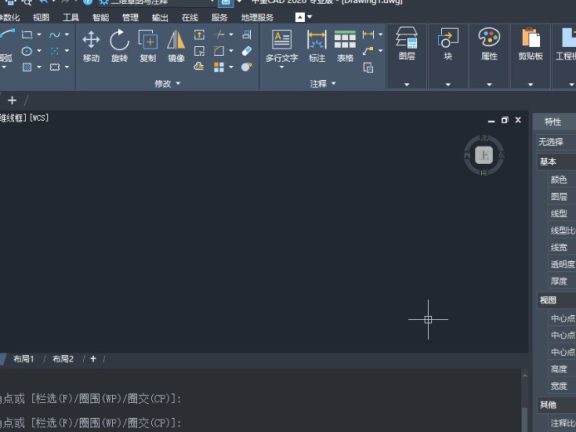The height and width of the screenshot is (432, 576).
Task: Insert a 表格 table
Action: point(345,47)
